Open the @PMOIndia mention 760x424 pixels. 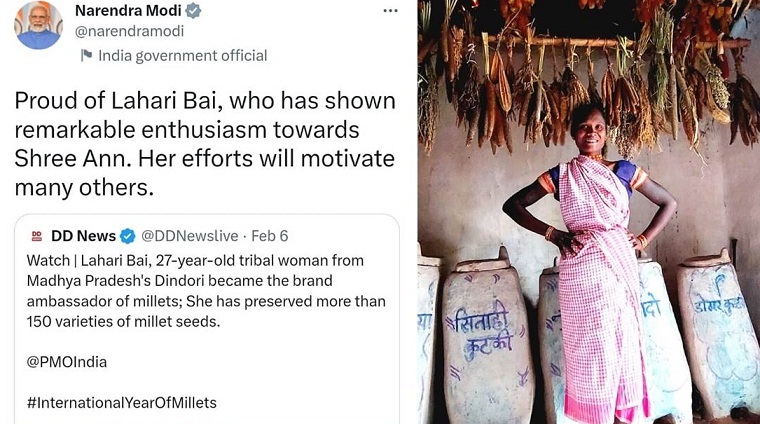(x=67, y=361)
